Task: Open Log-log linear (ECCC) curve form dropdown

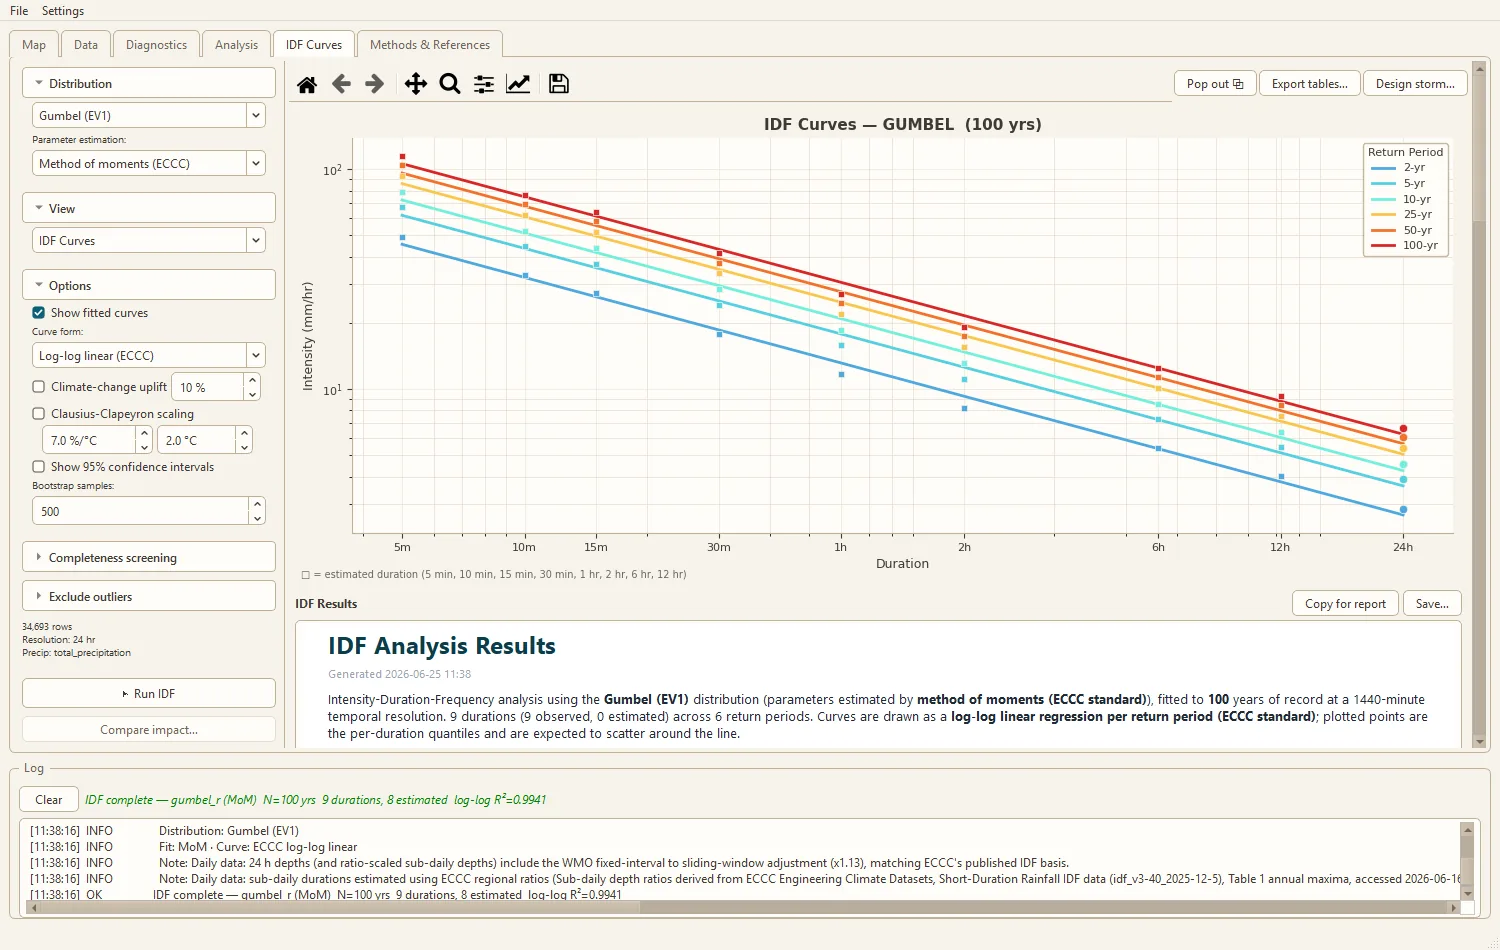Action: coord(148,356)
